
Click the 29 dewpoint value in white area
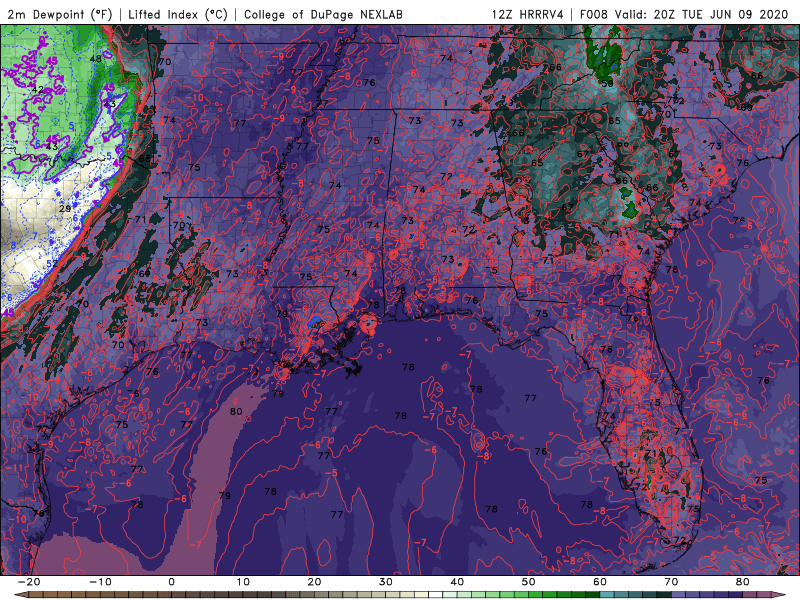coord(65,209)
